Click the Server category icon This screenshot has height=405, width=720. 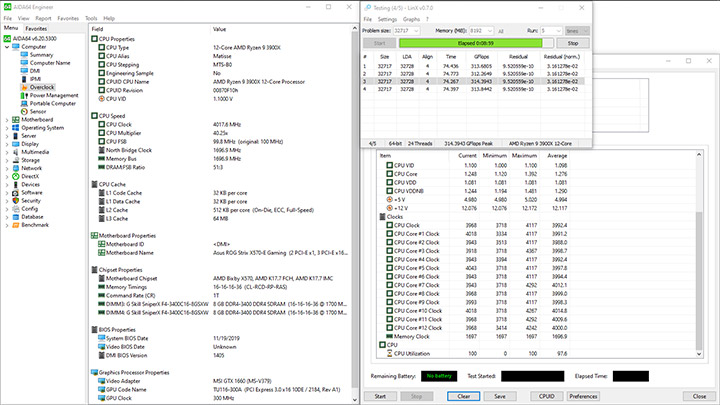(16, 136)
